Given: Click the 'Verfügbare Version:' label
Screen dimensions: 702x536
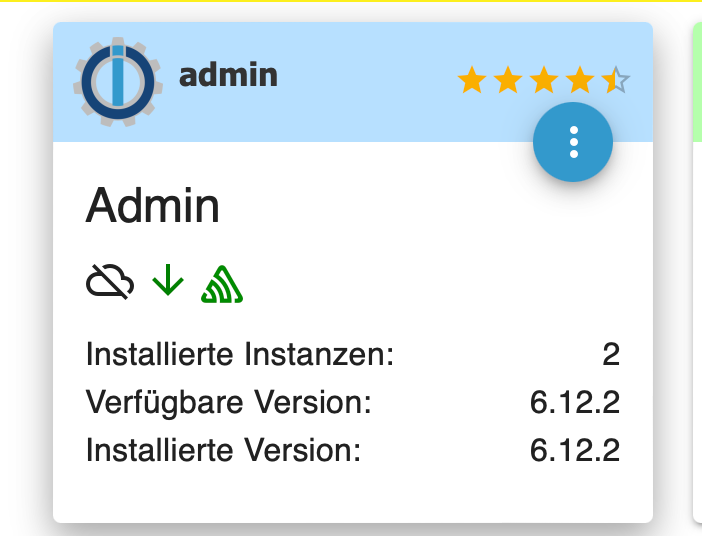Looking at the screenshot, I should point(228,402).
